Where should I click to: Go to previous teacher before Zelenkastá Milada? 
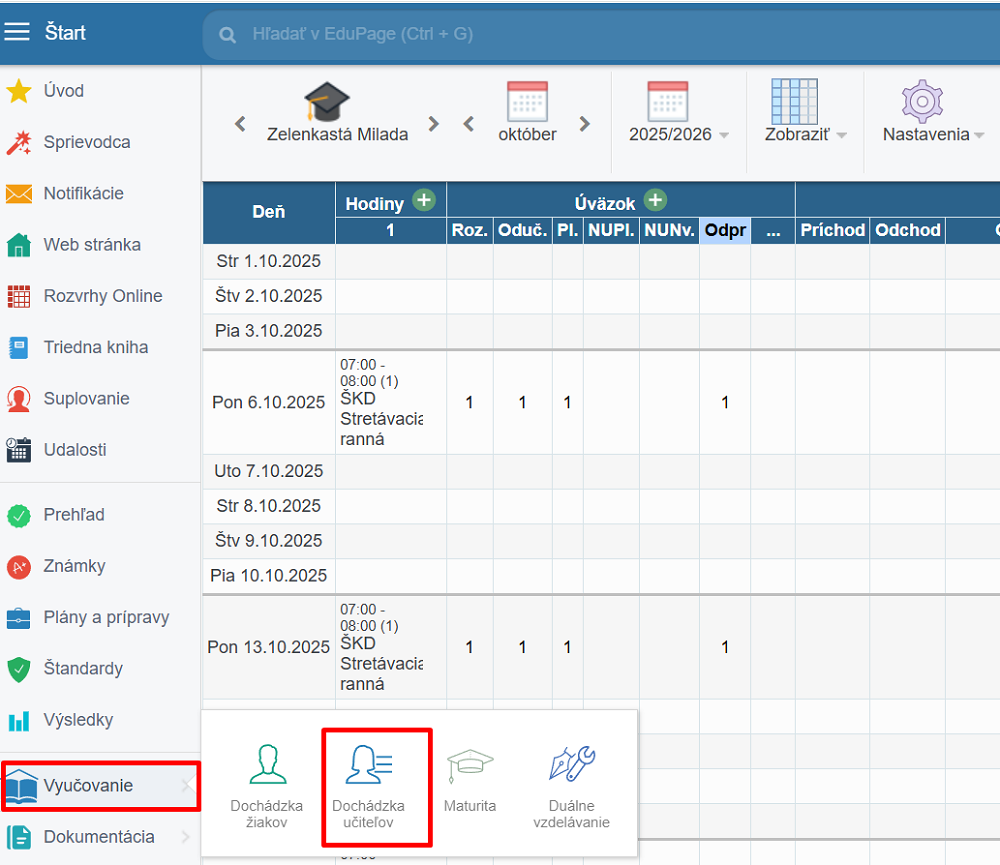[240, 124]
